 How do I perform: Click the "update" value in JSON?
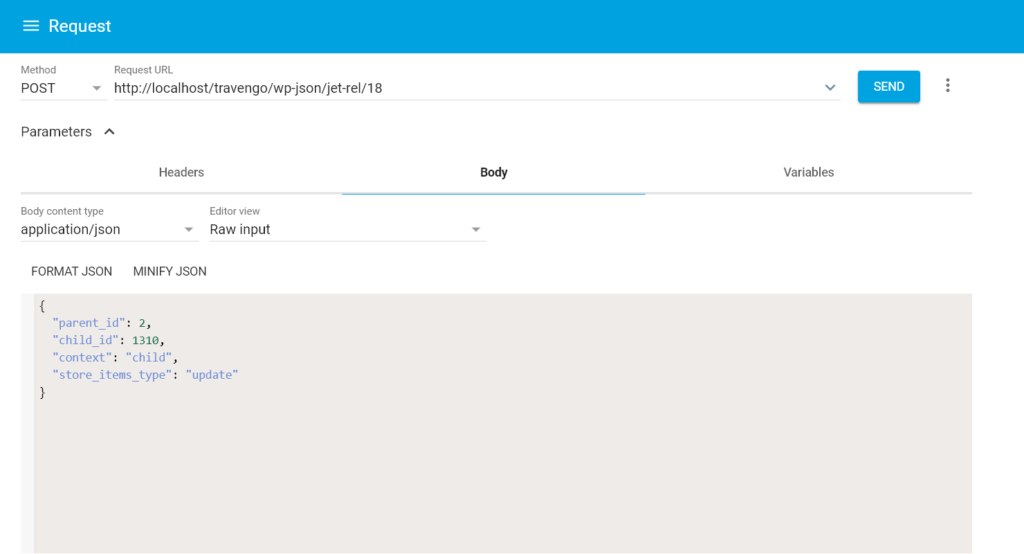212,375
